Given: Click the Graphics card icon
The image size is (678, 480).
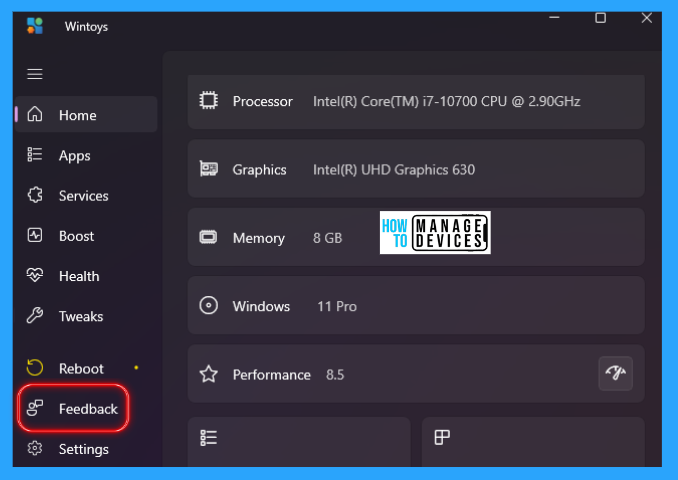Looking at the screenshot, I should pyautogui.click(x=208, y=169).
